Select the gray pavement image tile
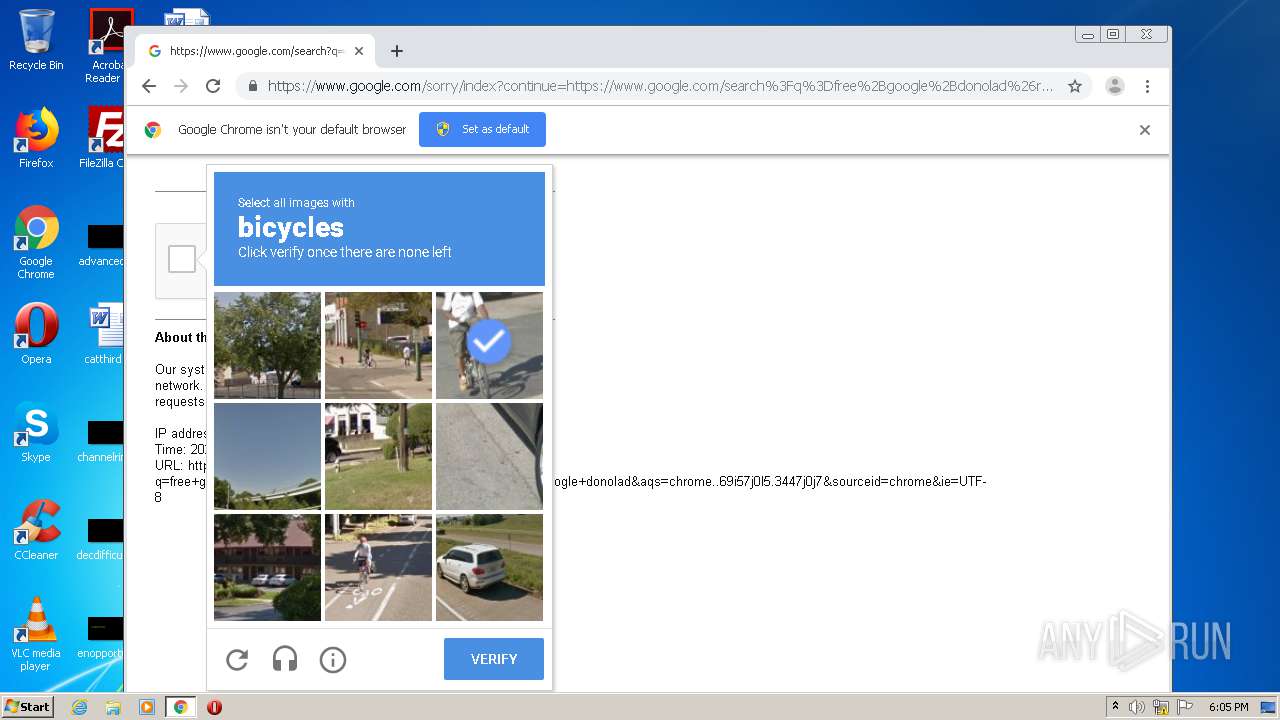 click(489, 456)
